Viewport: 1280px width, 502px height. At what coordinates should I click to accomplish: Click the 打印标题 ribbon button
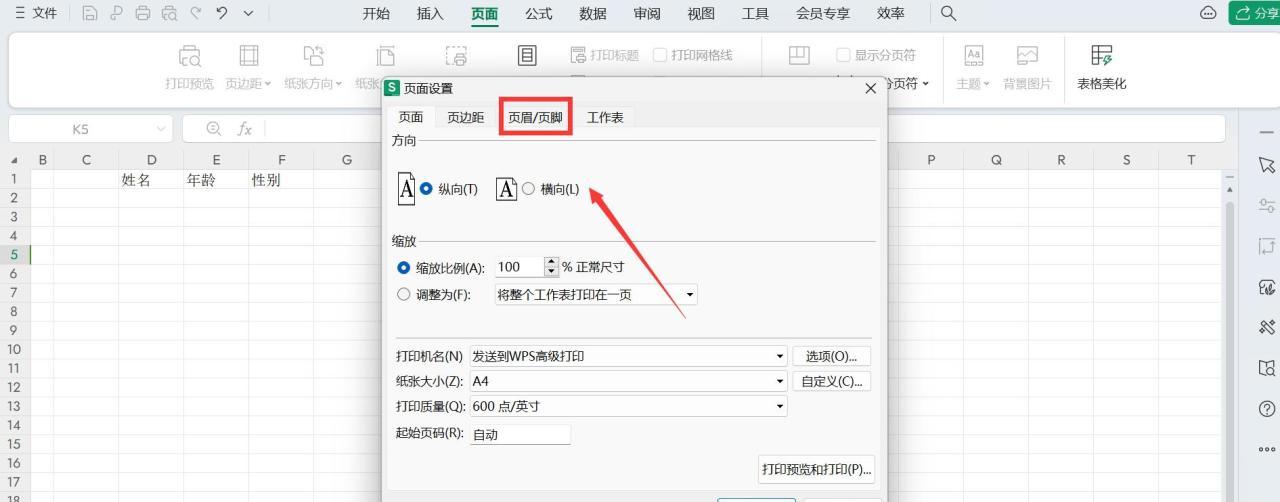[x=604, y=55]
